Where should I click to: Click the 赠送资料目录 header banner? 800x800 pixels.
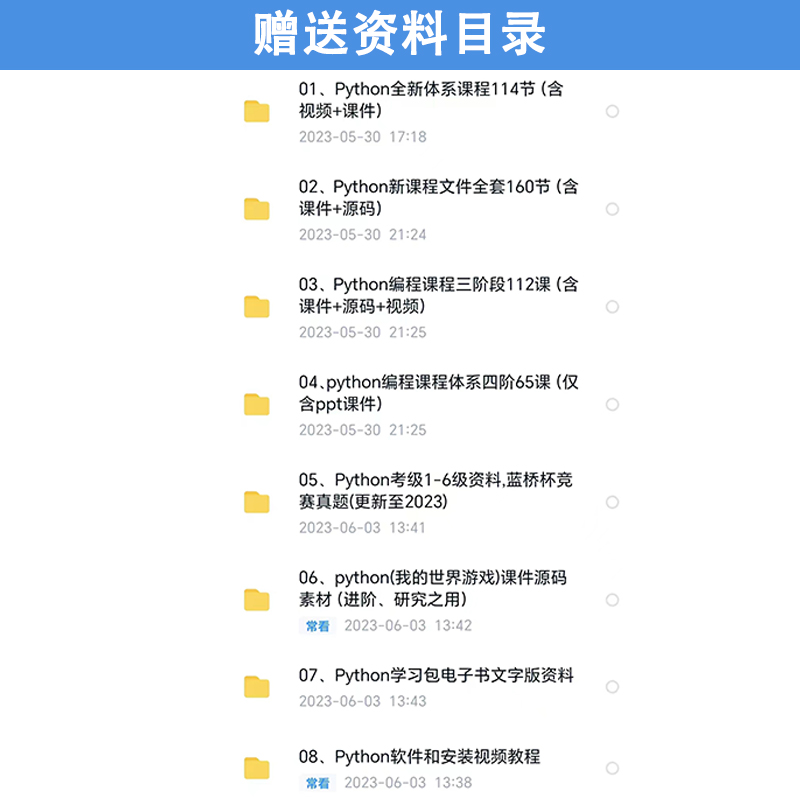400,35
